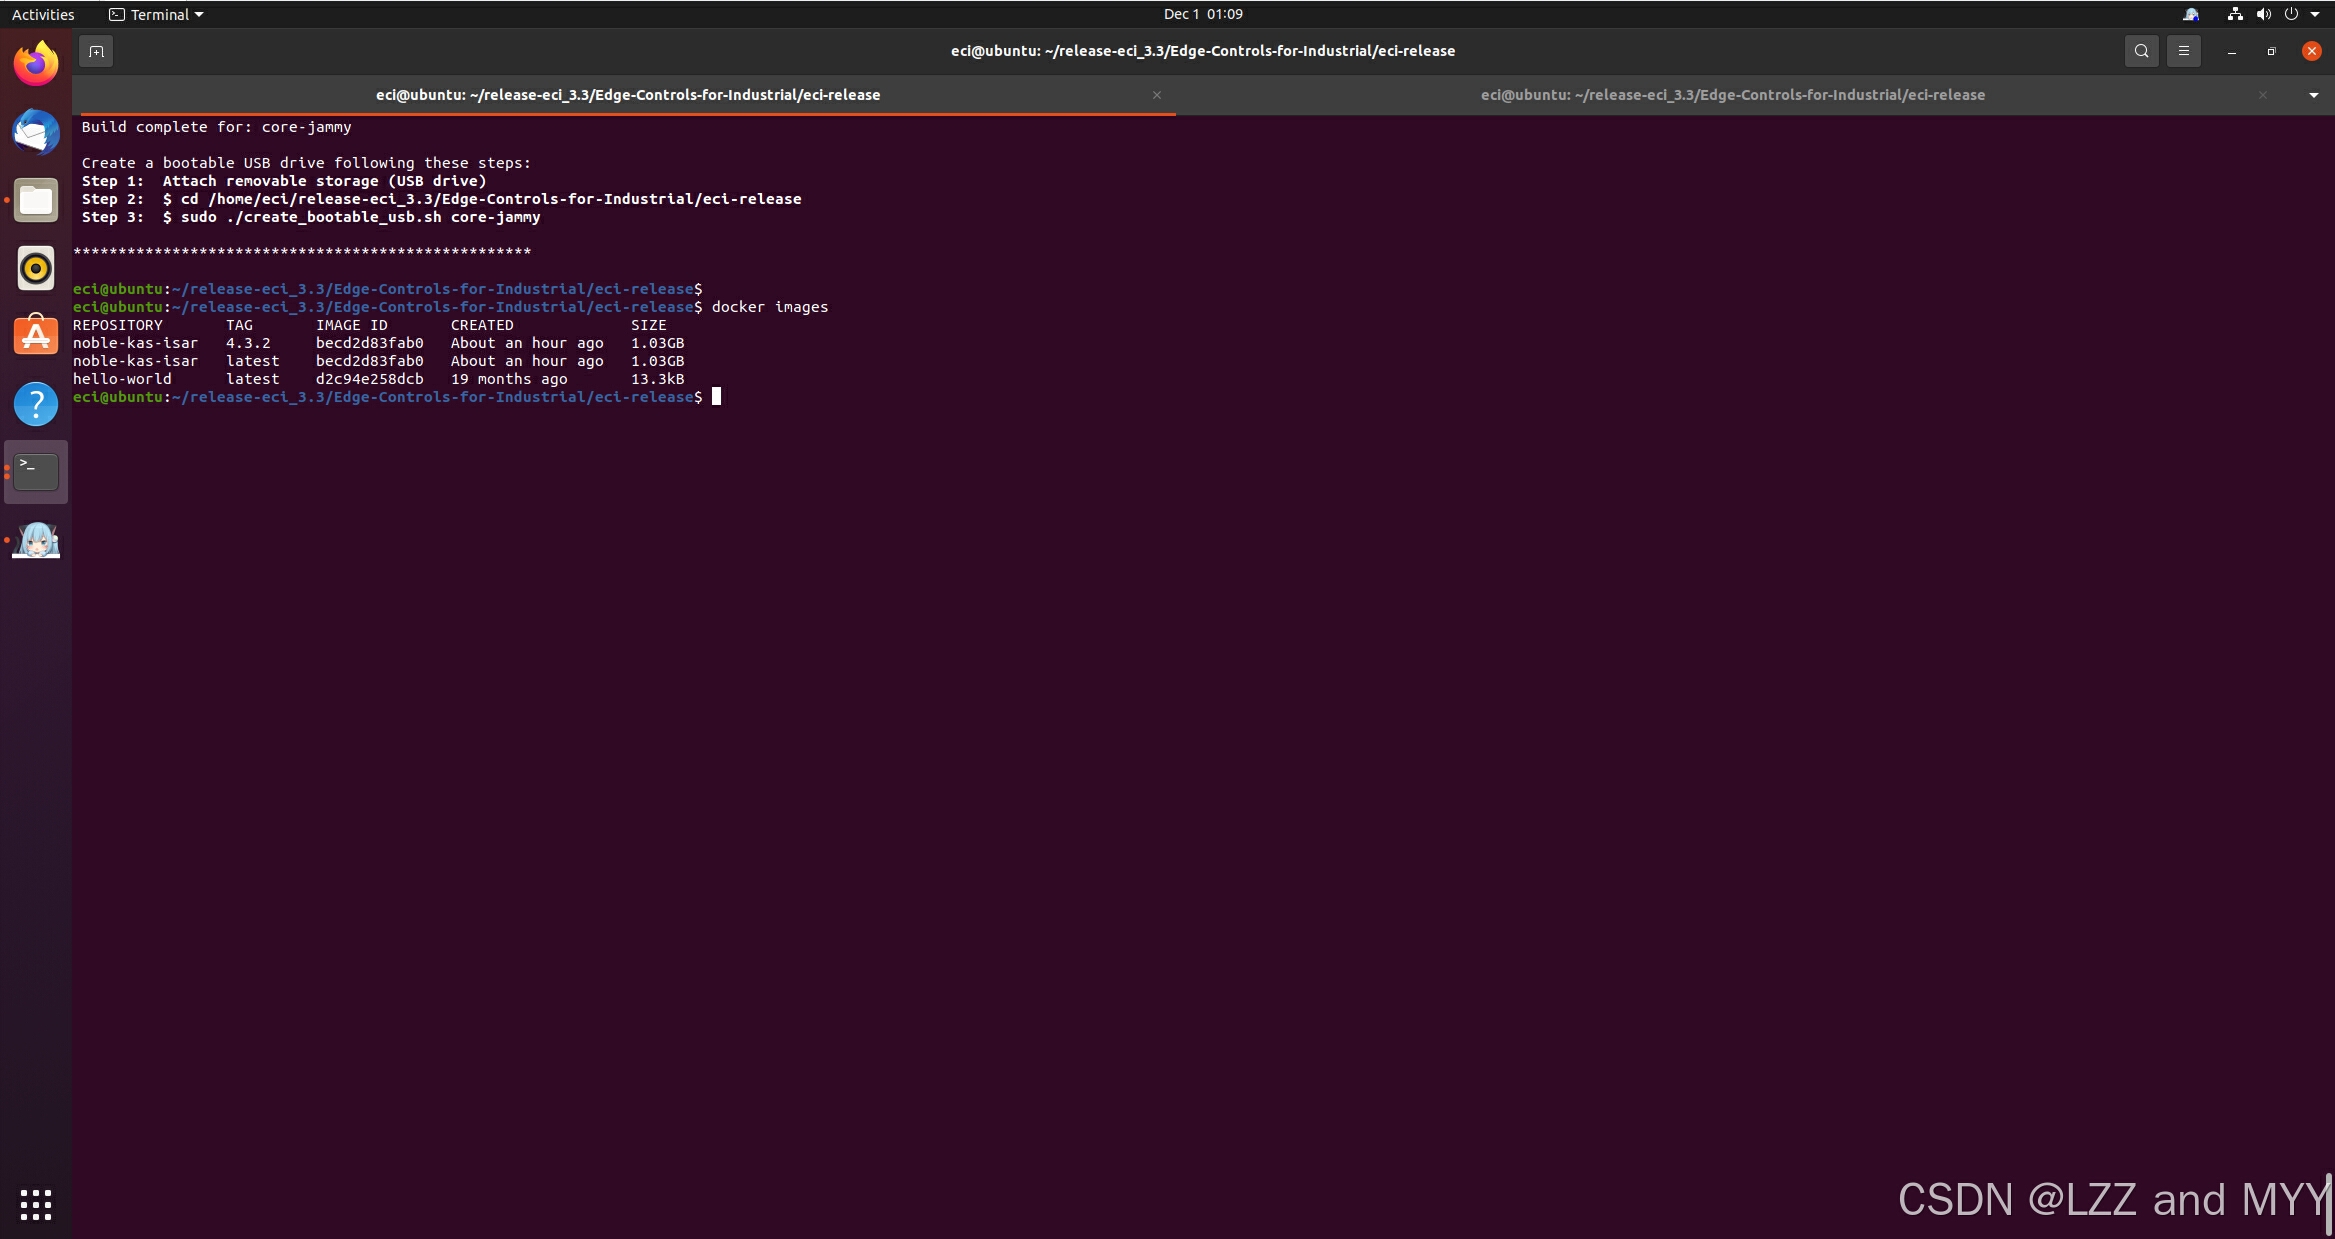Click the volume icon in system tray
Image resolution: width=2335 pixels, height=1239 pixels.
click(2264, 14)
